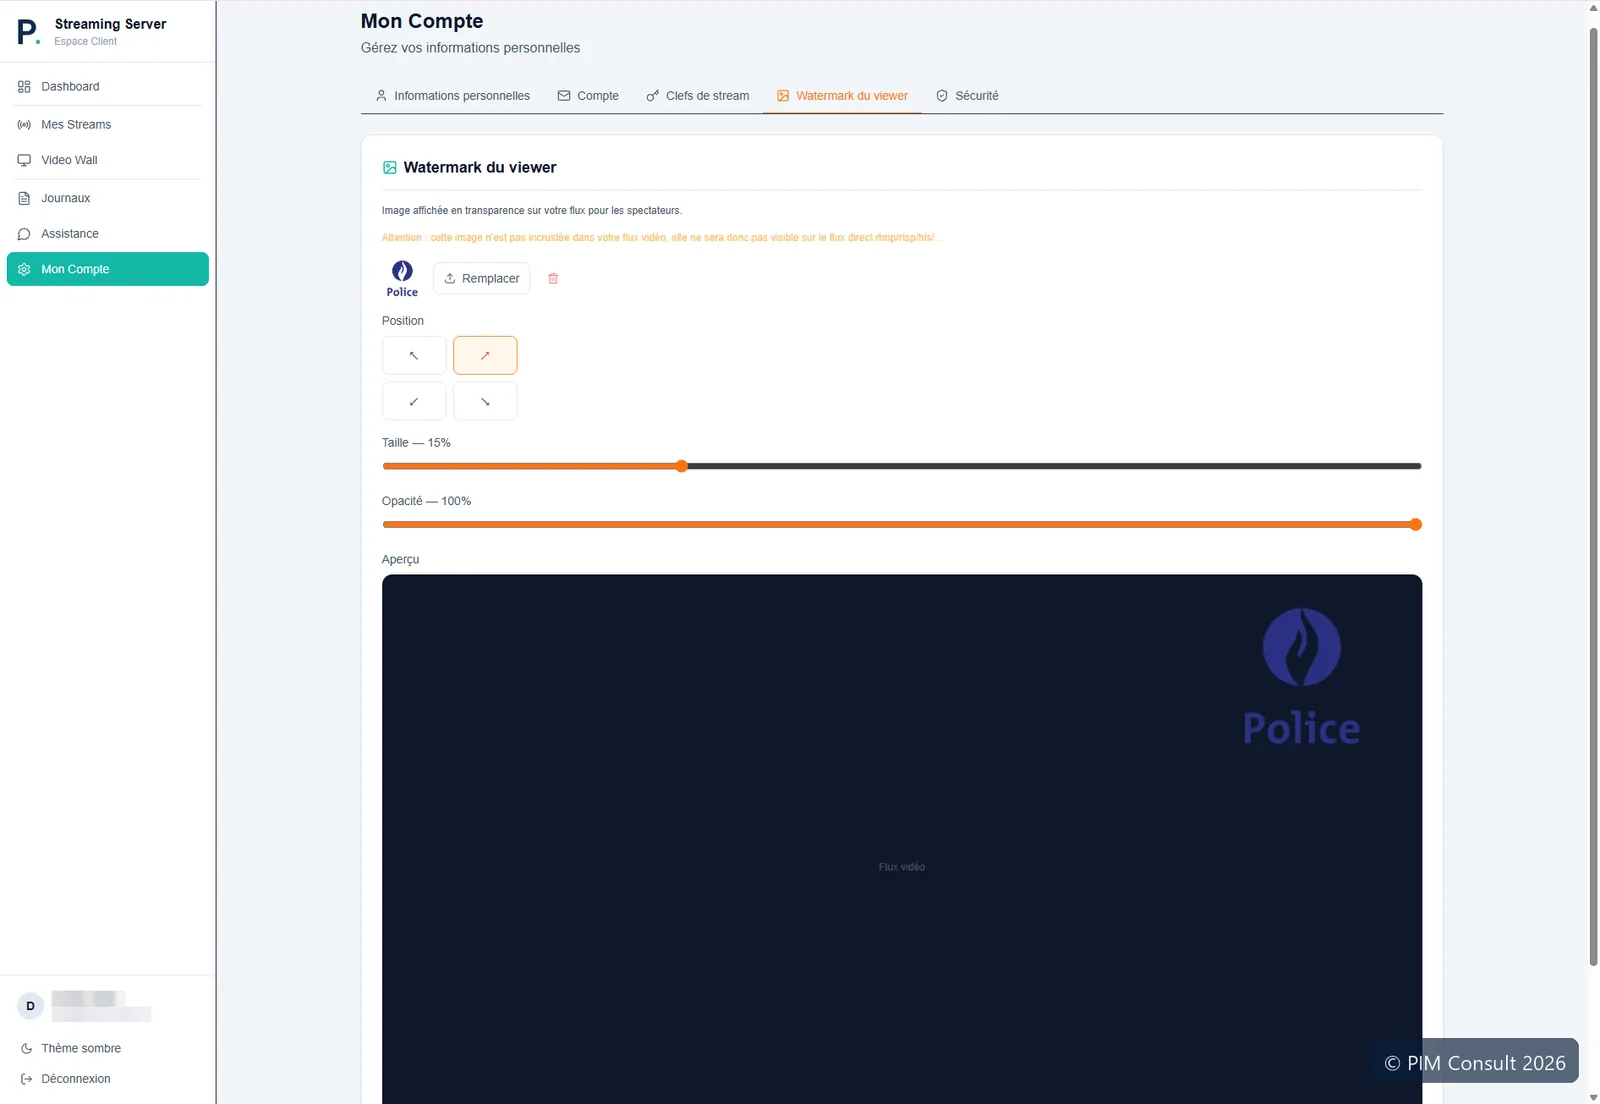
Task: Open the Sécurité tab
Action: (x=967, y=96)
